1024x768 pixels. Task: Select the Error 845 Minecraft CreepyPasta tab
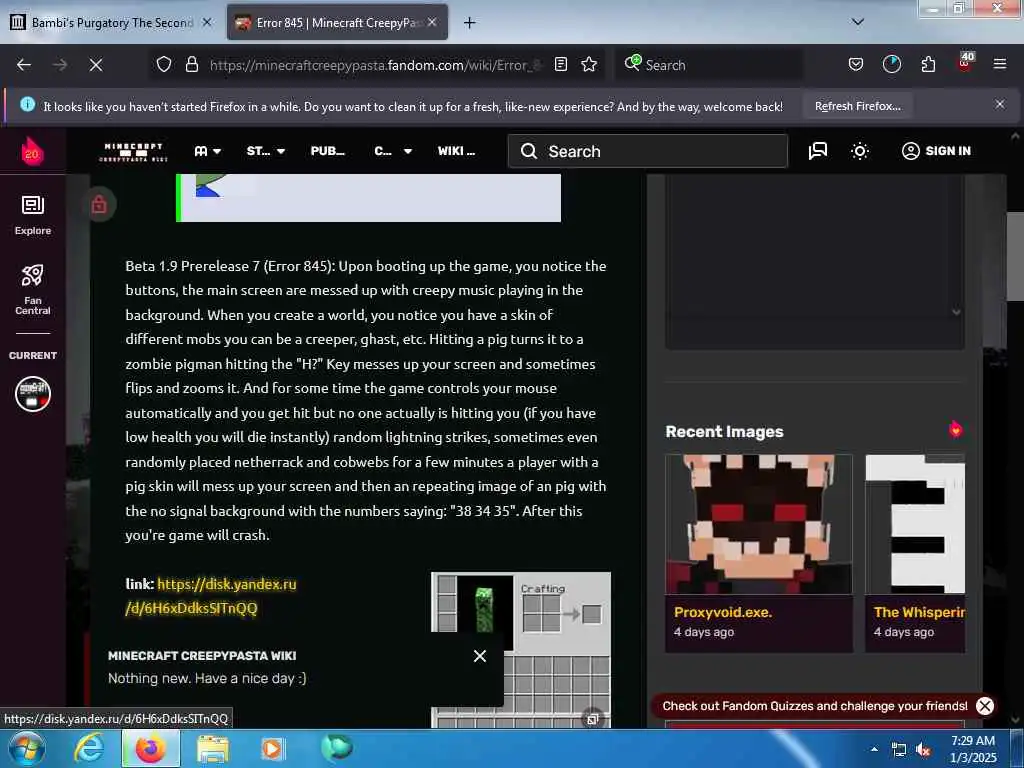tap(337, 23)
